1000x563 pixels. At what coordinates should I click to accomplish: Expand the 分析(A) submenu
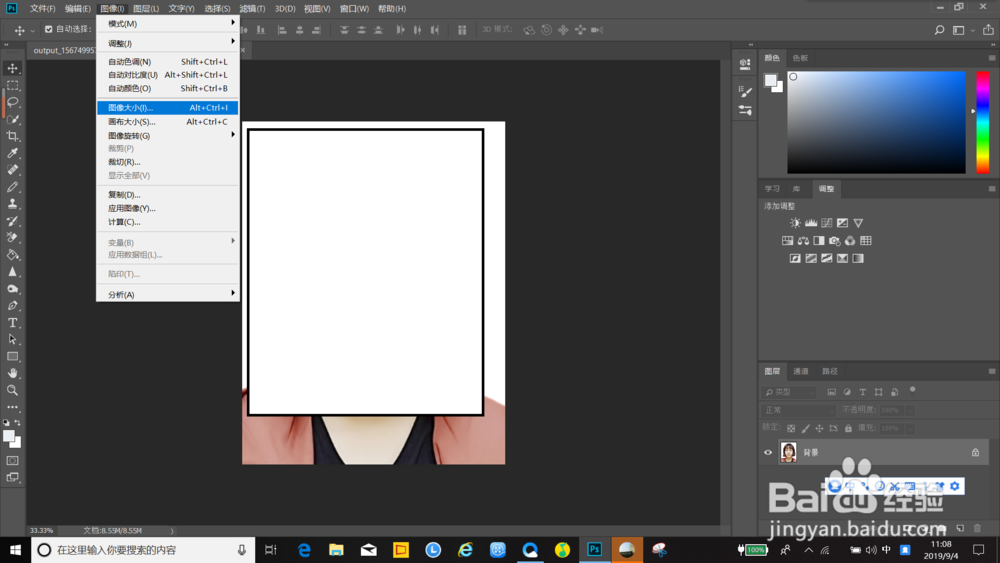[168, 295]
